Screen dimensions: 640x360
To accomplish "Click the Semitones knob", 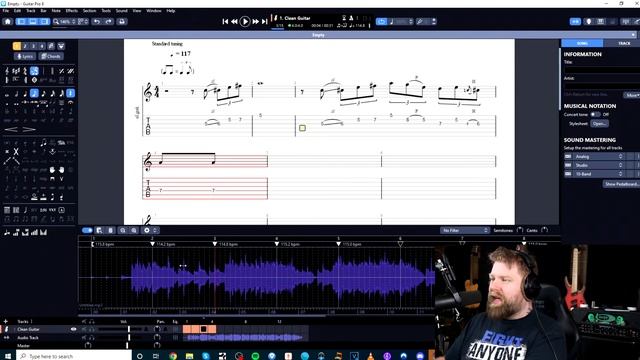I will (x=520, y=231).
